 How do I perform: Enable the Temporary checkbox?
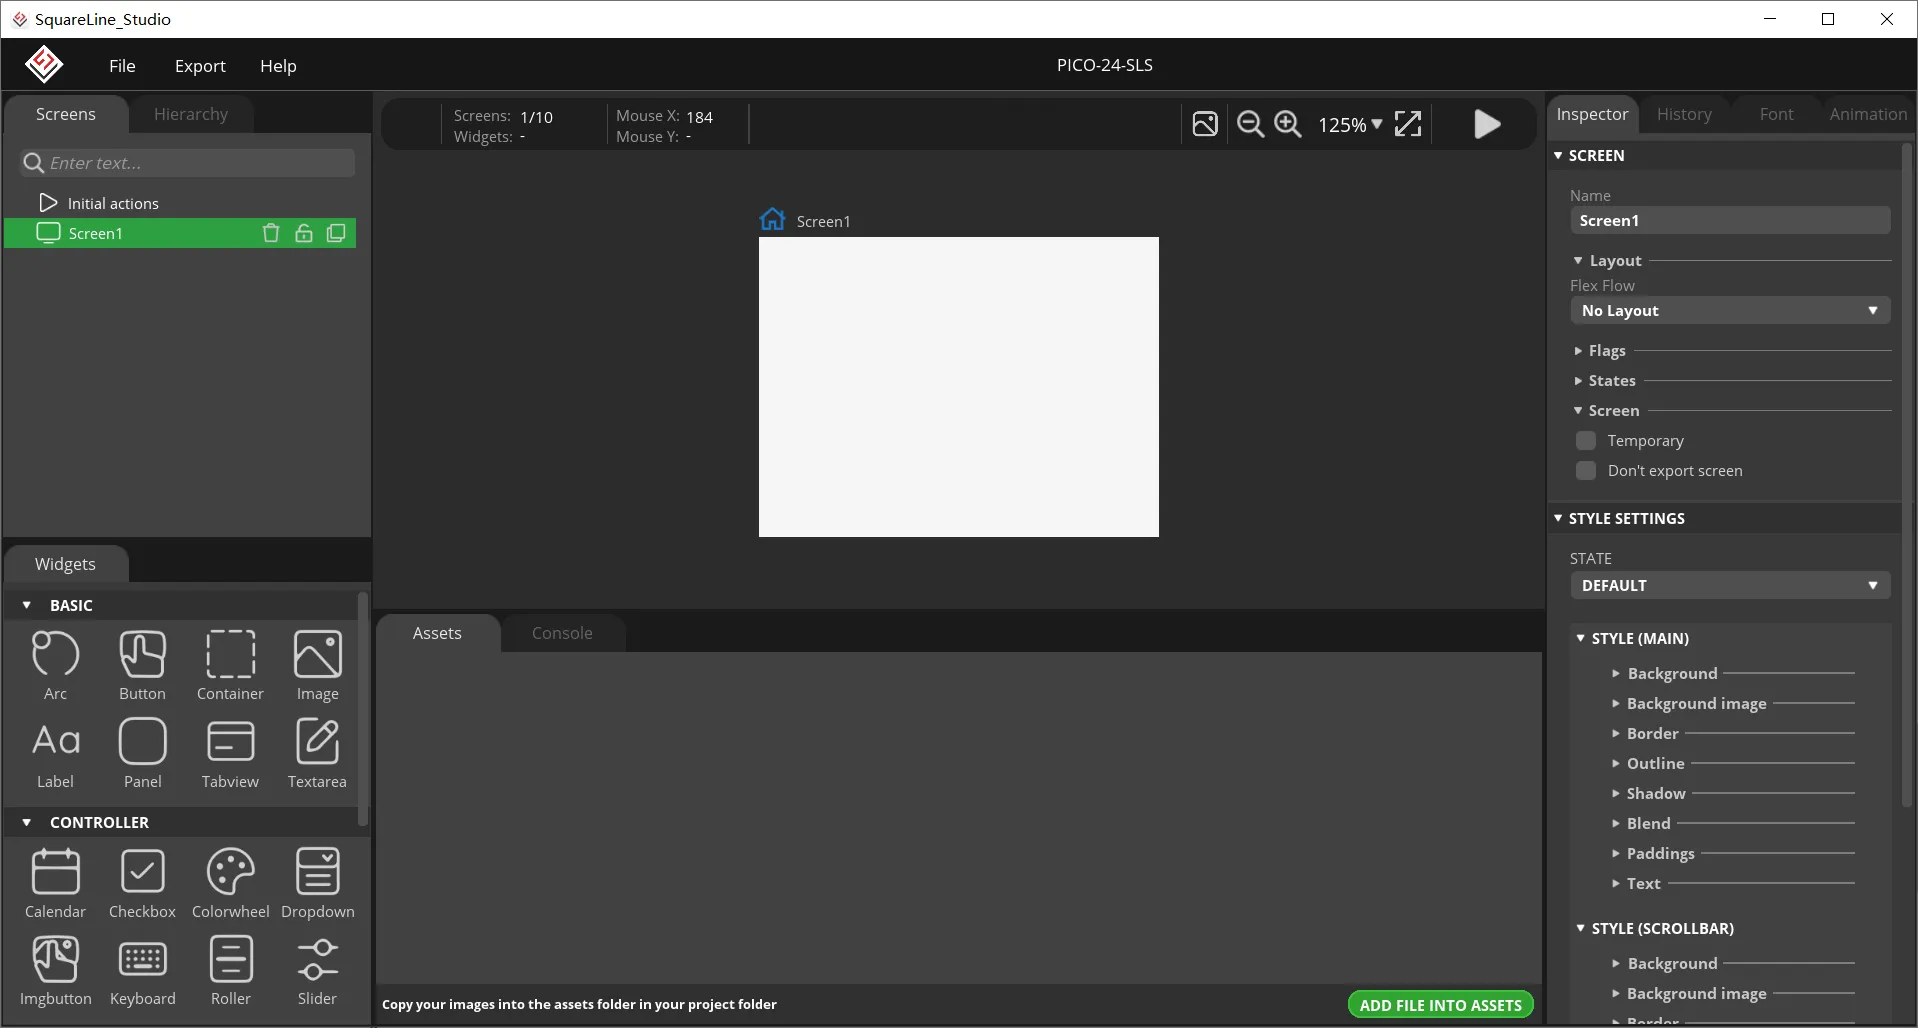(x=1585, y=441)
